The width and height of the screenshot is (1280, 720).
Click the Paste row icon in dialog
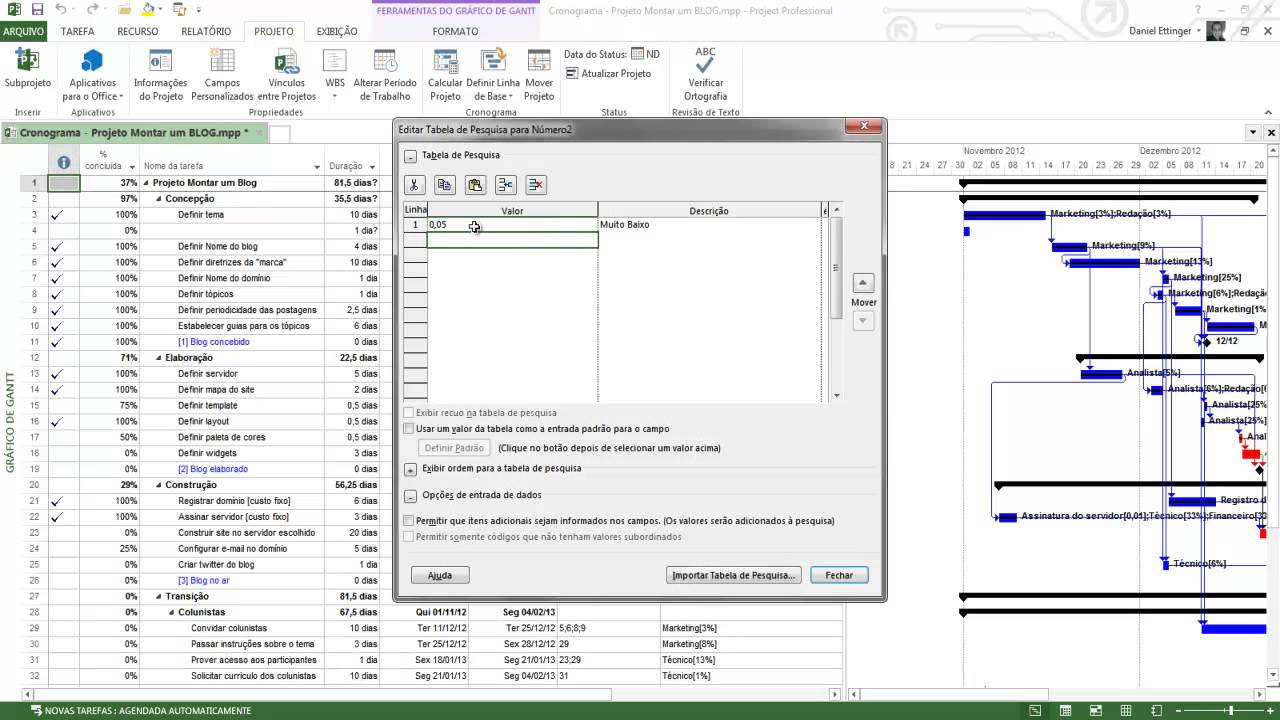[475, 185]
